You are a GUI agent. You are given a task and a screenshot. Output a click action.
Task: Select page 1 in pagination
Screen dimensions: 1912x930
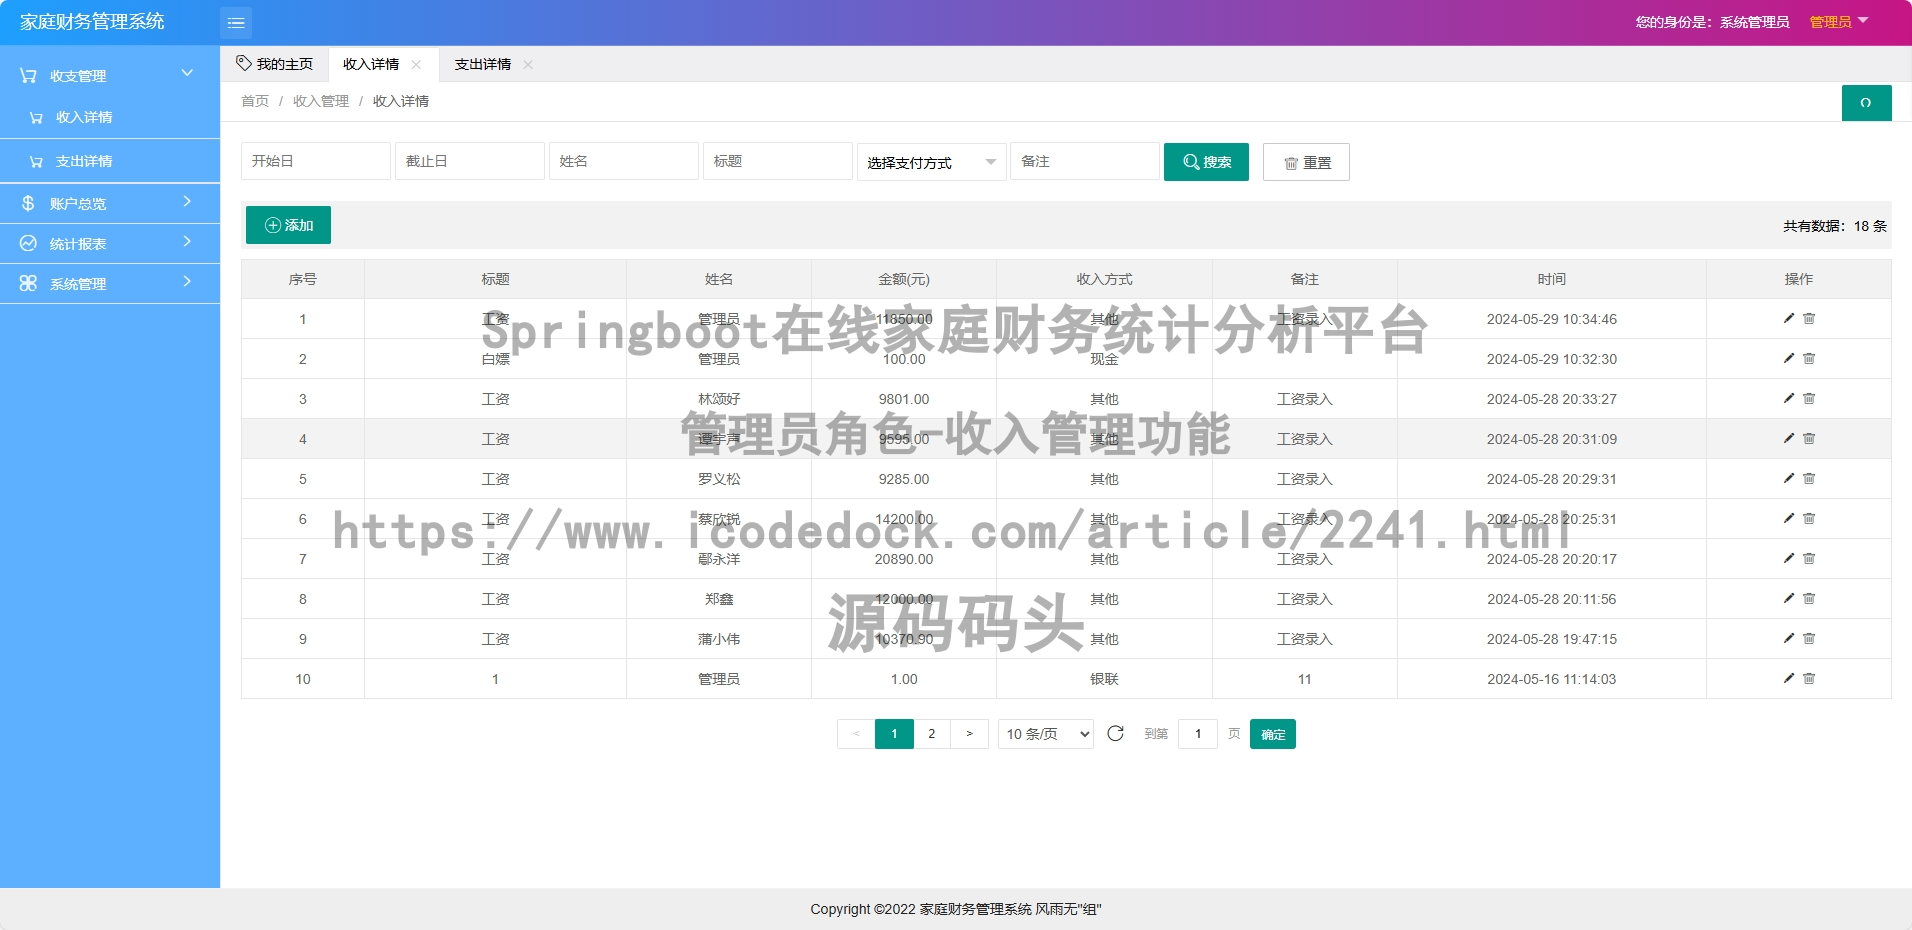[x=894, y=734]
